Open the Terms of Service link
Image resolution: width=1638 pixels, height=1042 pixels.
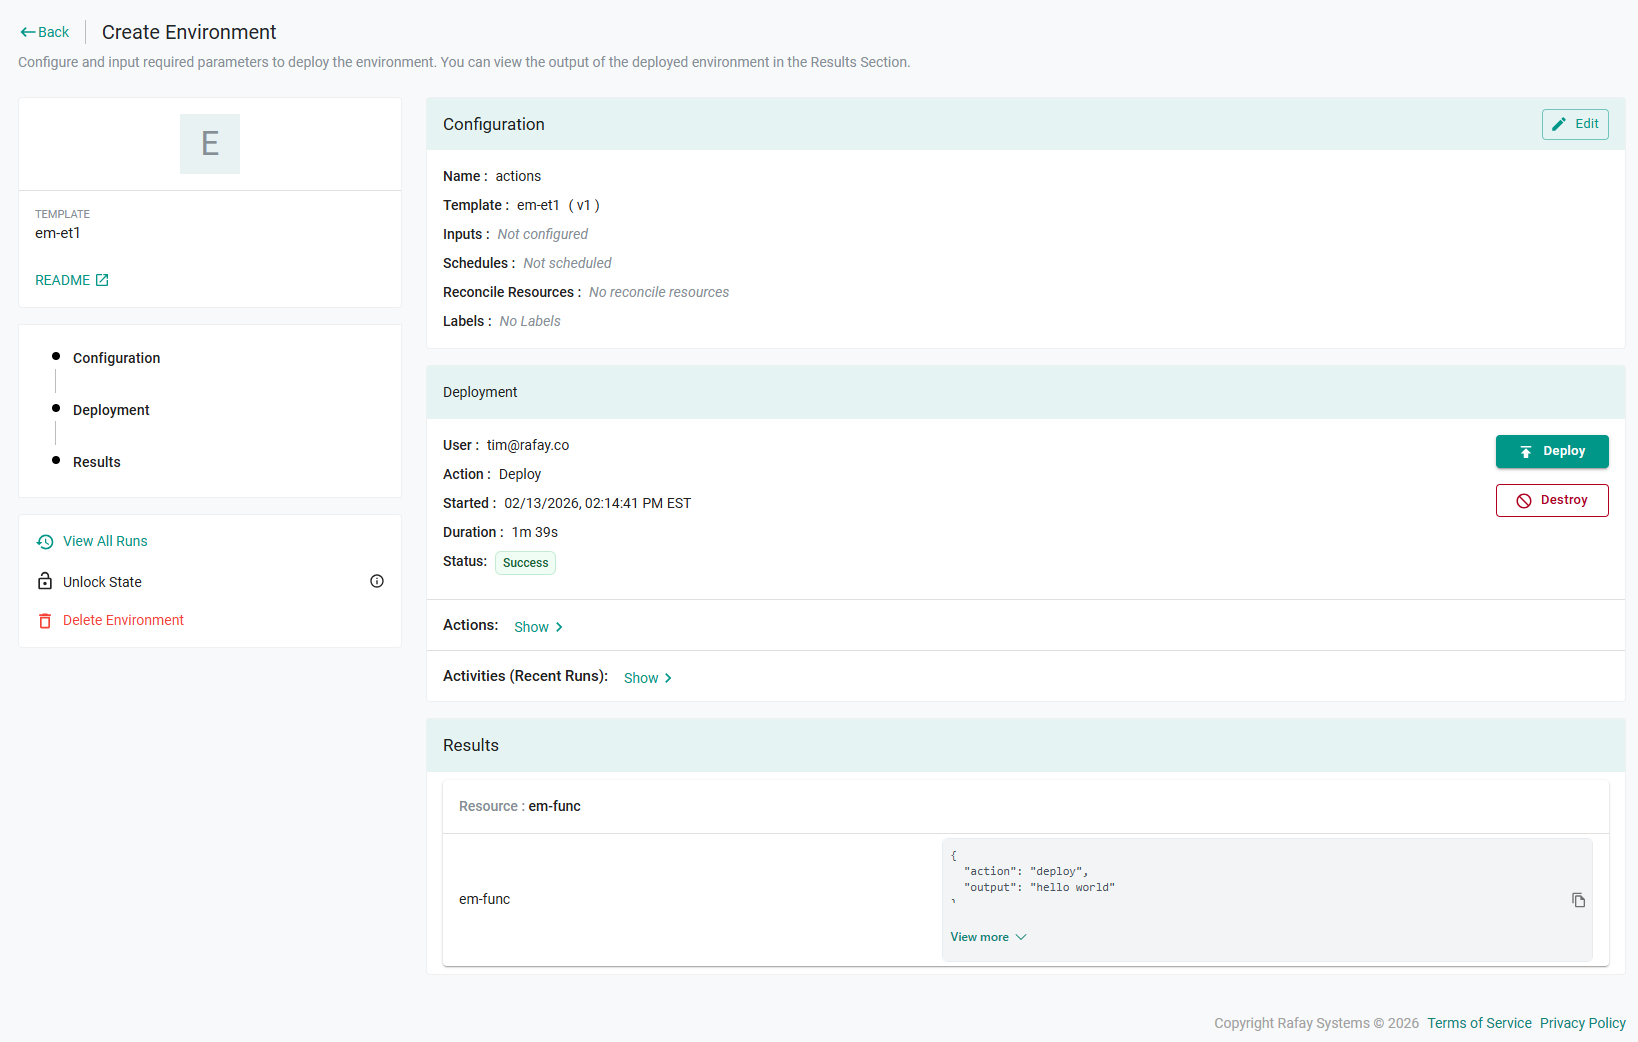coord(1479,1023)
